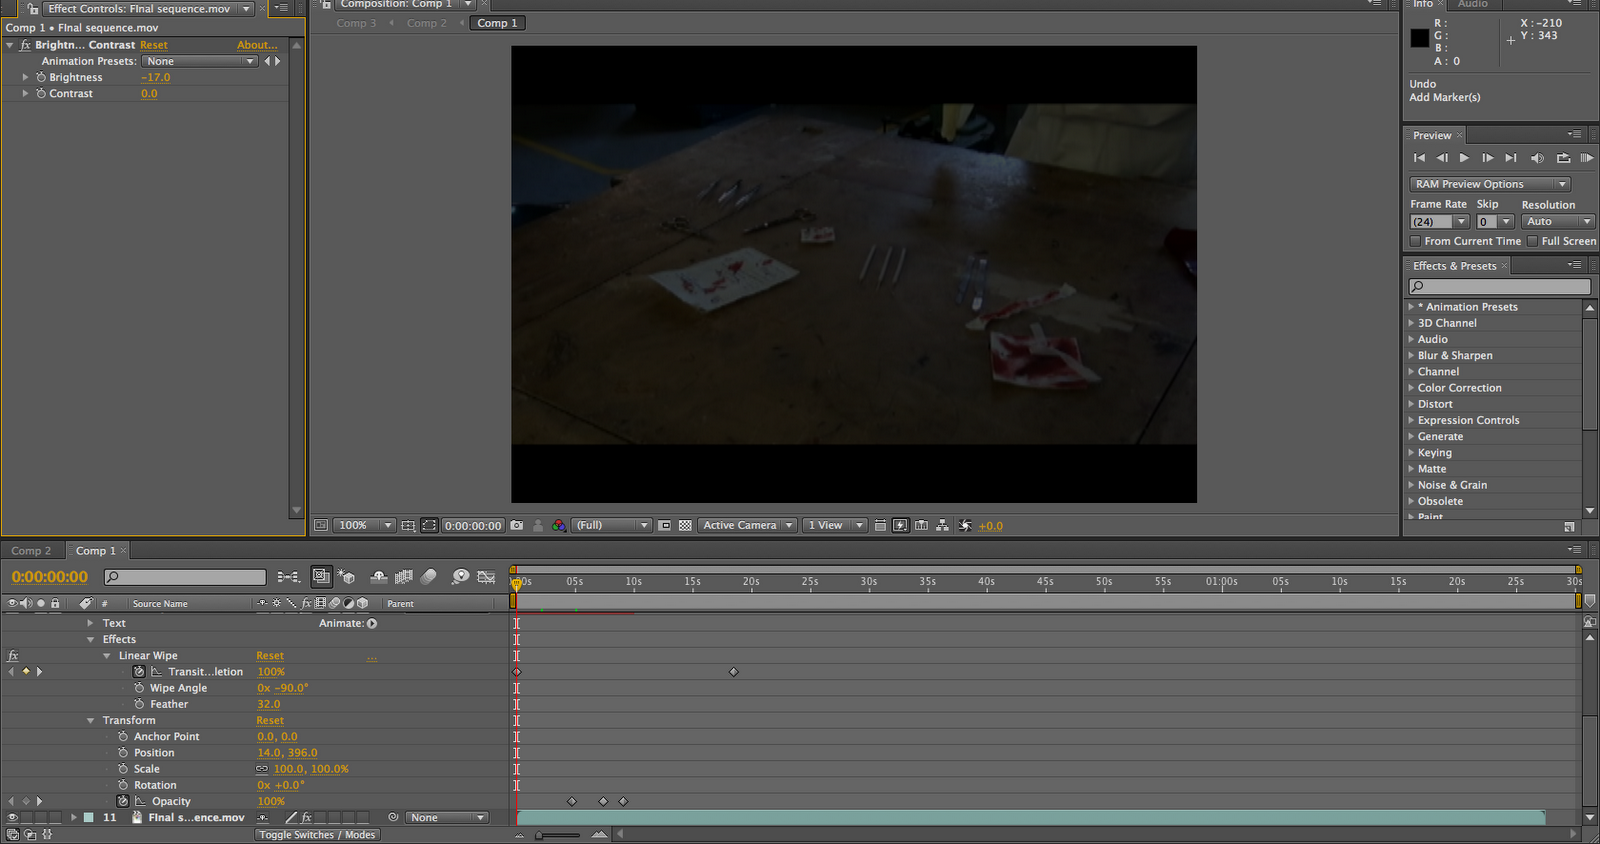This screenshot has width=1600, height=844.
Task: Hide layer 11 Final sequence video eye
Action: (12, 817)
